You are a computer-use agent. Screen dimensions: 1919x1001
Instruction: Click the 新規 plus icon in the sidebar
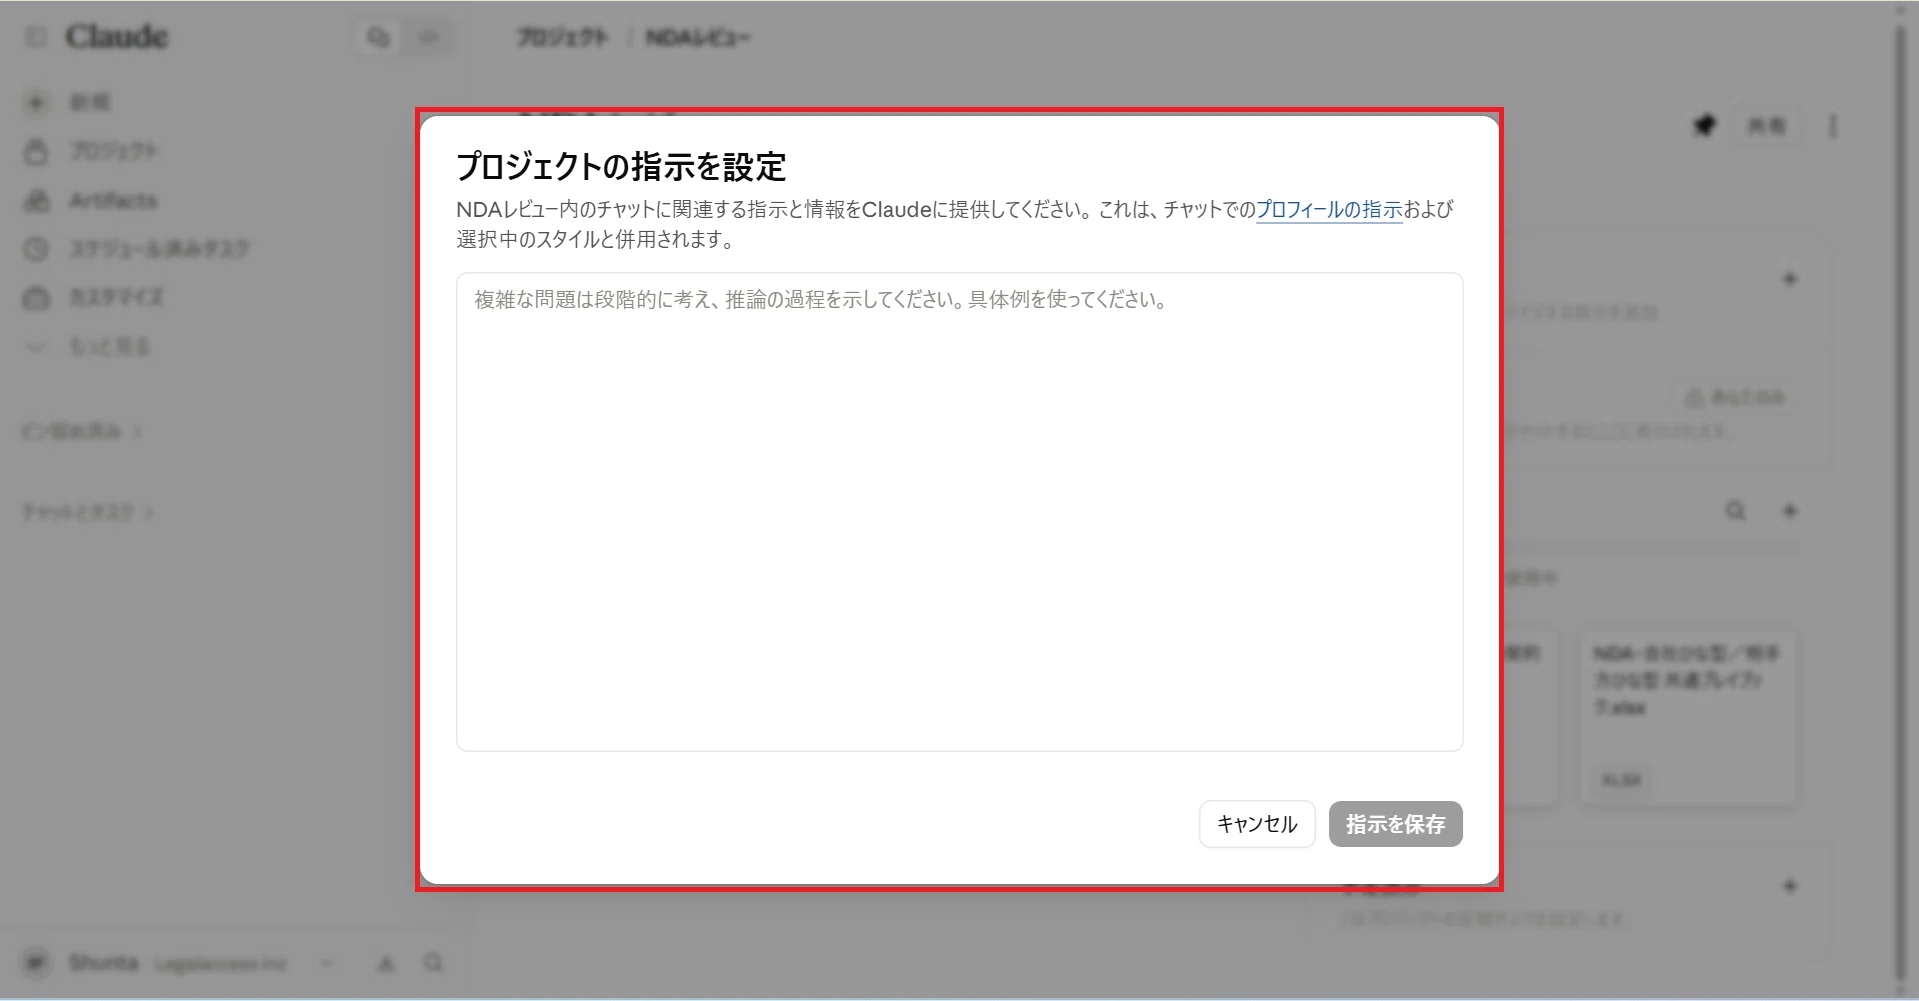pos(36,102)
